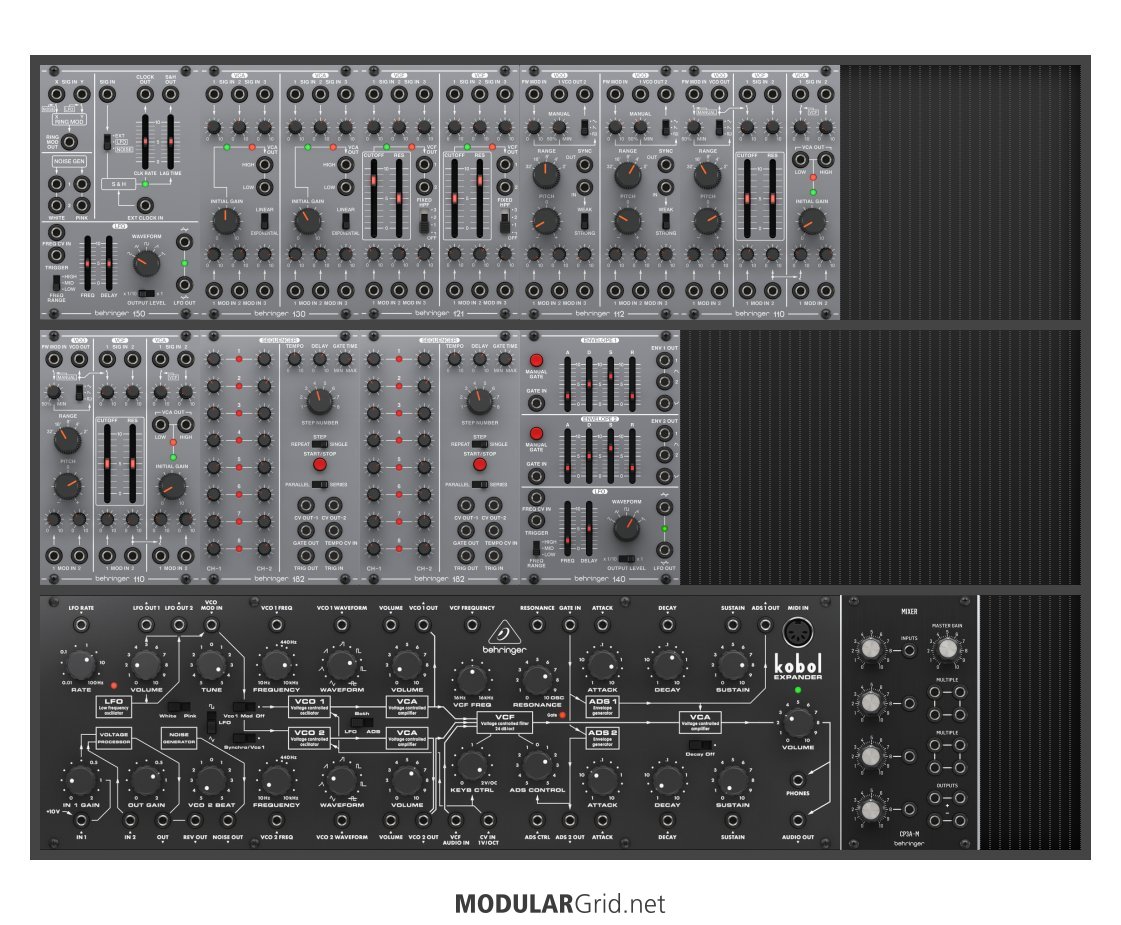Click the NOISE GENERATOR block label
The height and width of the screenshot is (925, 1121).
tap(179, 738)
